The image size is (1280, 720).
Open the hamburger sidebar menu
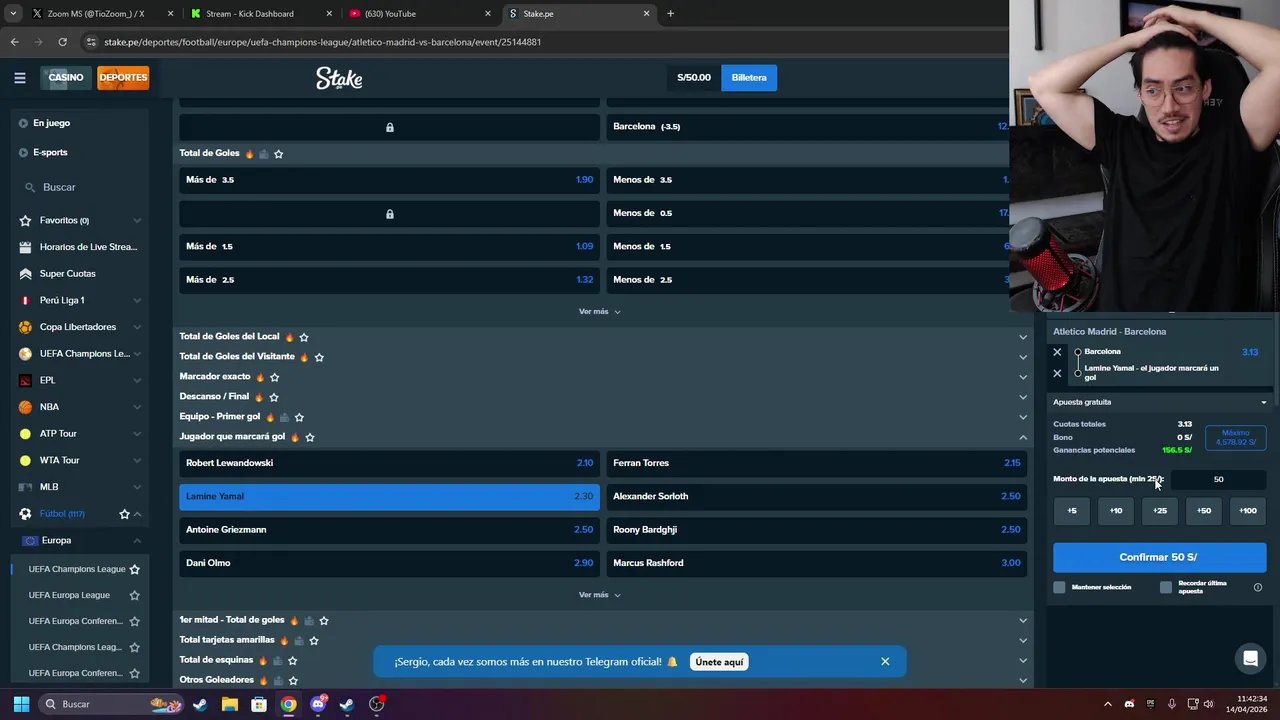(x=19, y=78)
